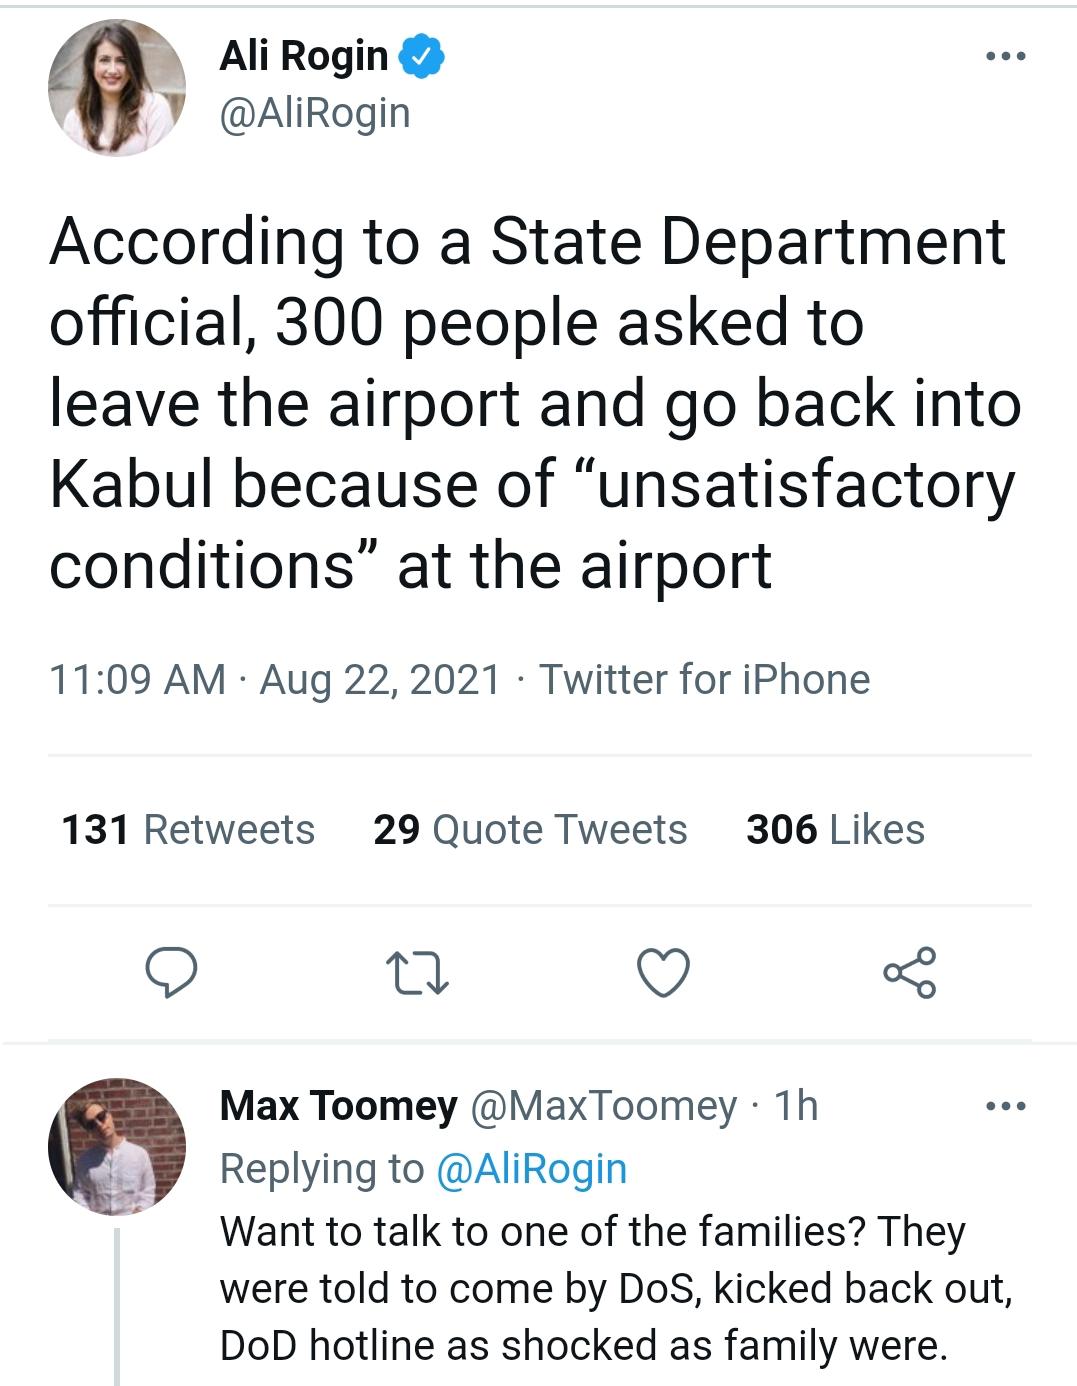Click the blue @AliRogin mention in reply
Image resolution: width=1077 pixels, height=1386 pixels.
coord(532,1168)
